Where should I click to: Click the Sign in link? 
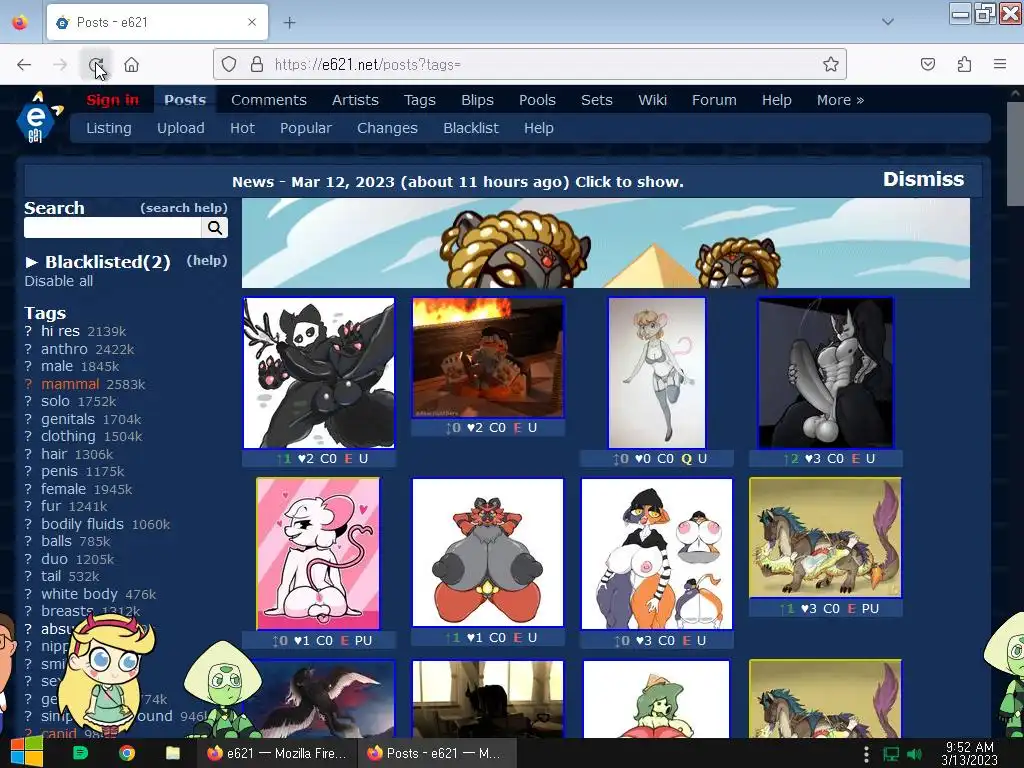pyautogui.click(x=112, y=100)
